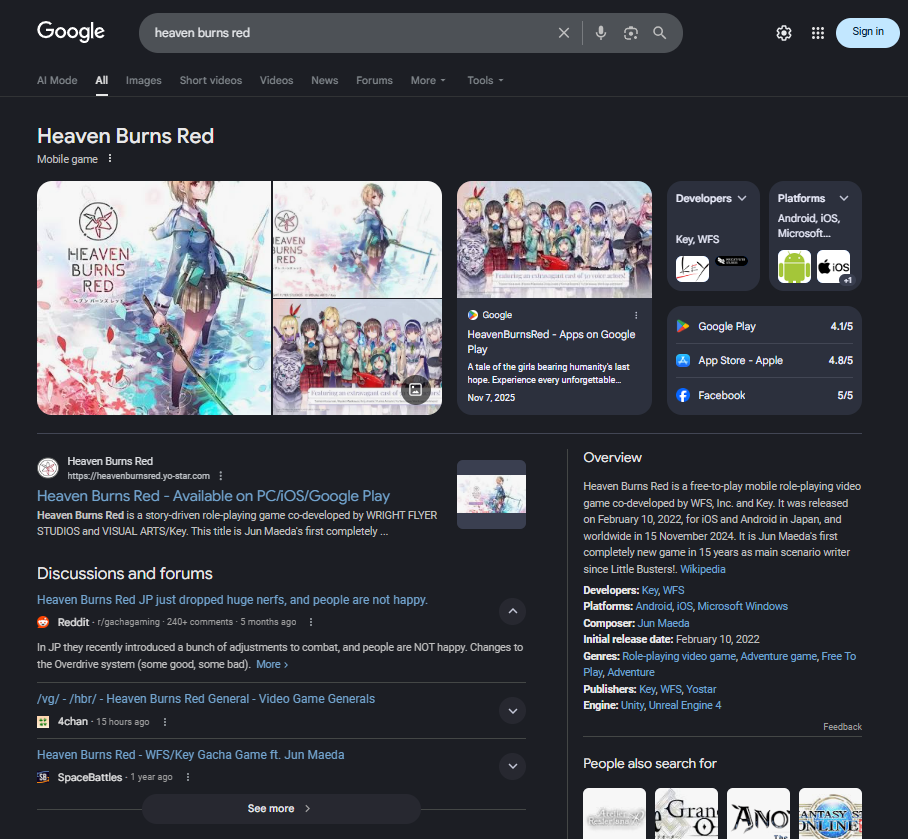Click the iOS platform icon
Screen dimensions: 908x839
pyautogui.click(x=833, y=267)
